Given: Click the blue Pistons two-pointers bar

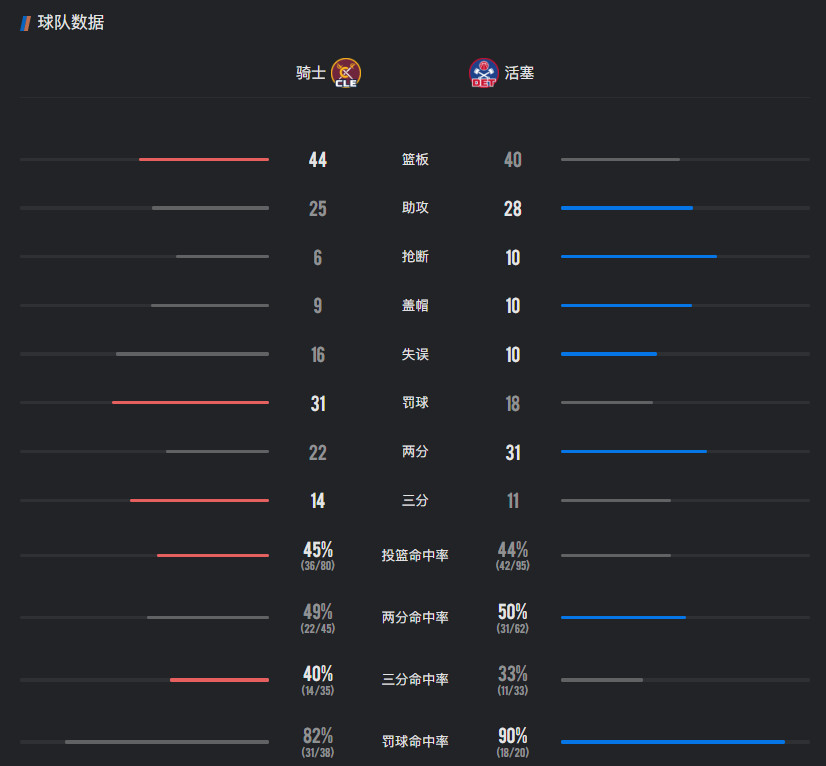Looking at the screenshot, I should [x=634, y=451].
